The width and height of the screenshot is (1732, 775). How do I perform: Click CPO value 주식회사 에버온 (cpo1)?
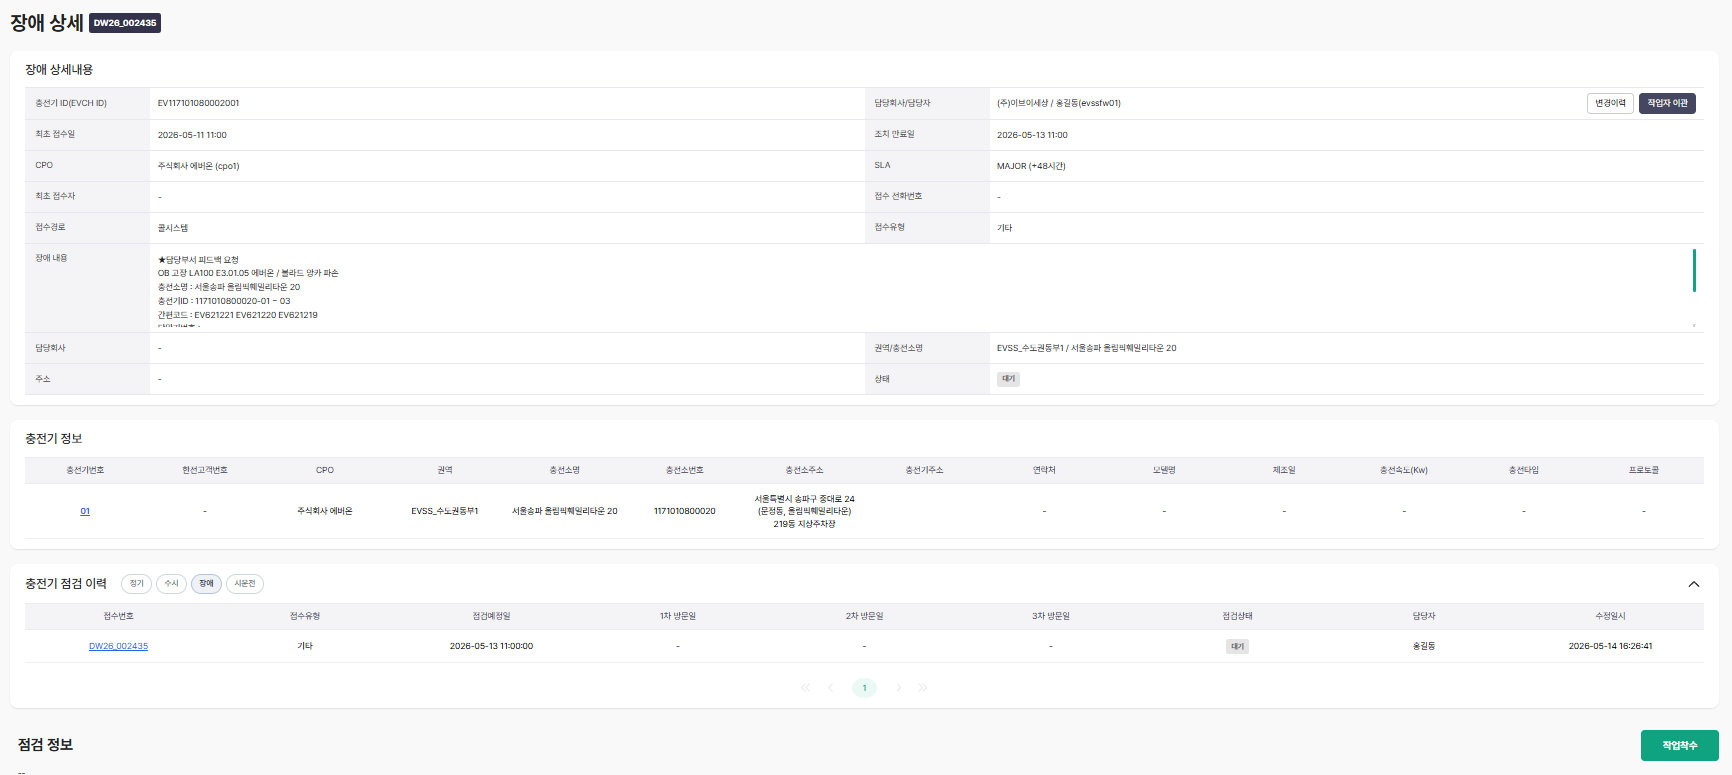click(x=198, y=166)
